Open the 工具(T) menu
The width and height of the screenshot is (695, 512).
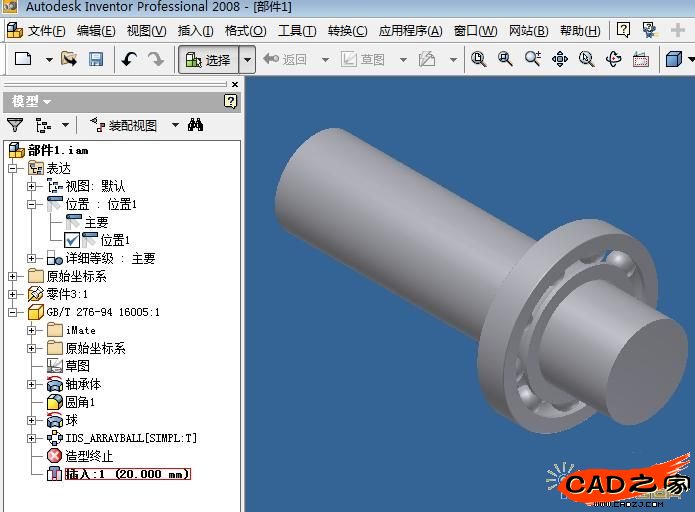coord(297,31)
